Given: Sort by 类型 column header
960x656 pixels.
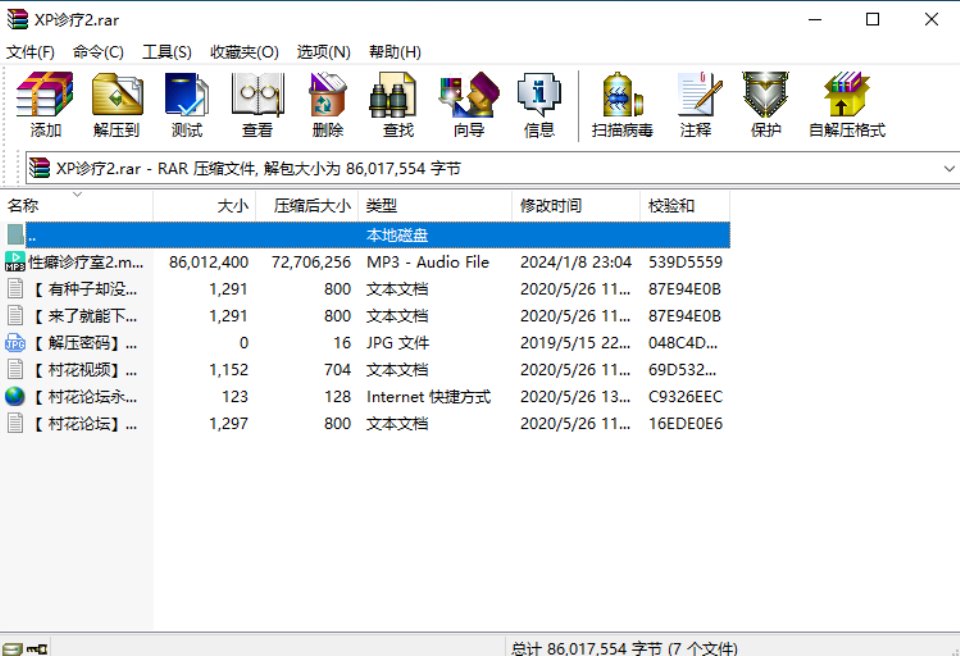Looking at the screenshot, I should point(435,206).
